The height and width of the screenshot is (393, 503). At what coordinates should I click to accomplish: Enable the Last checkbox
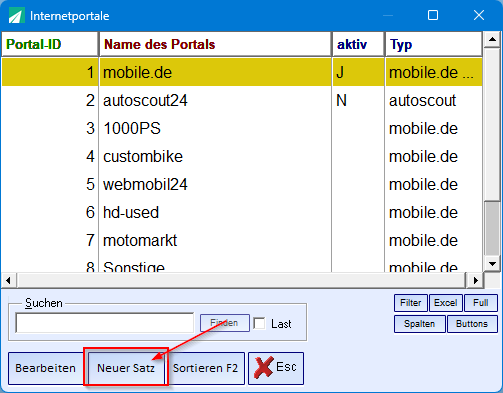click(259, 323)
